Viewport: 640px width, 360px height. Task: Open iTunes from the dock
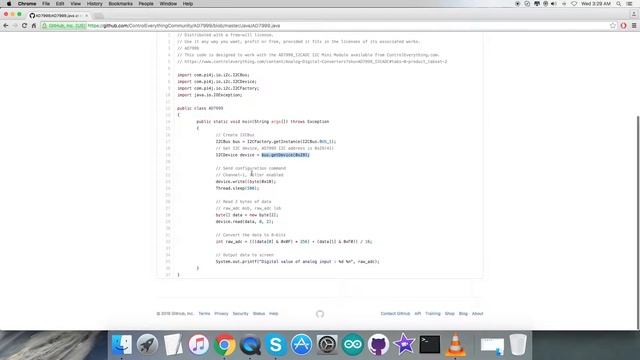tap(199, 345)
